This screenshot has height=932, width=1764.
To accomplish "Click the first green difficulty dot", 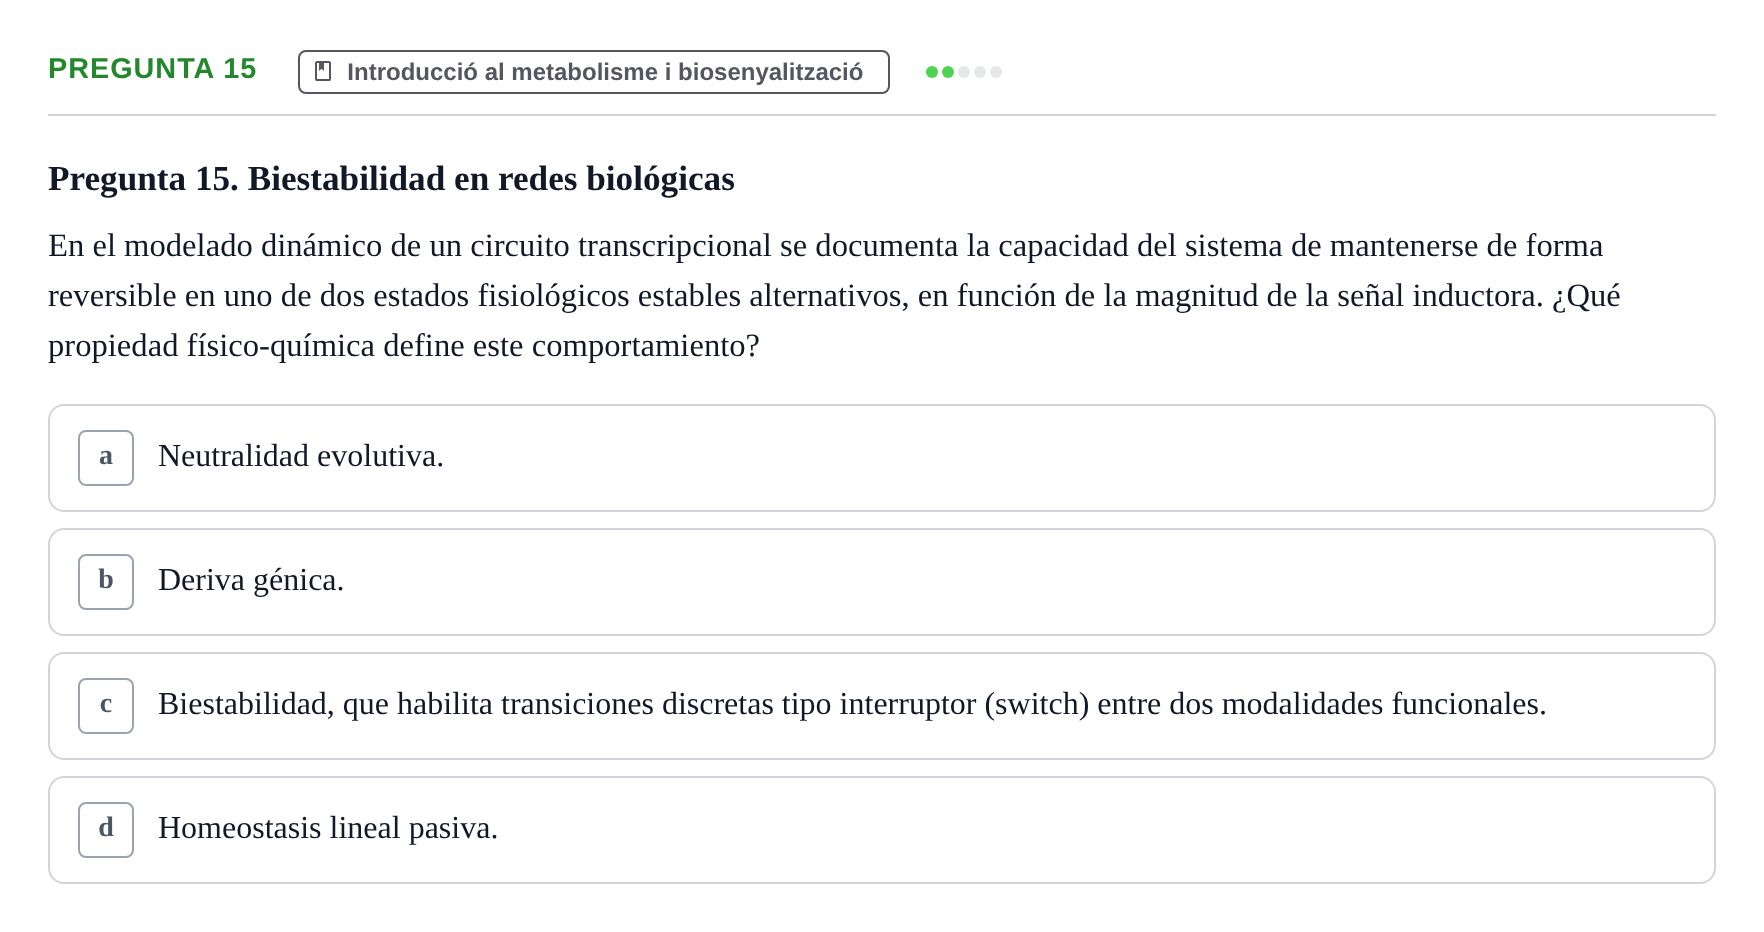I will click(x=932, y=72).
